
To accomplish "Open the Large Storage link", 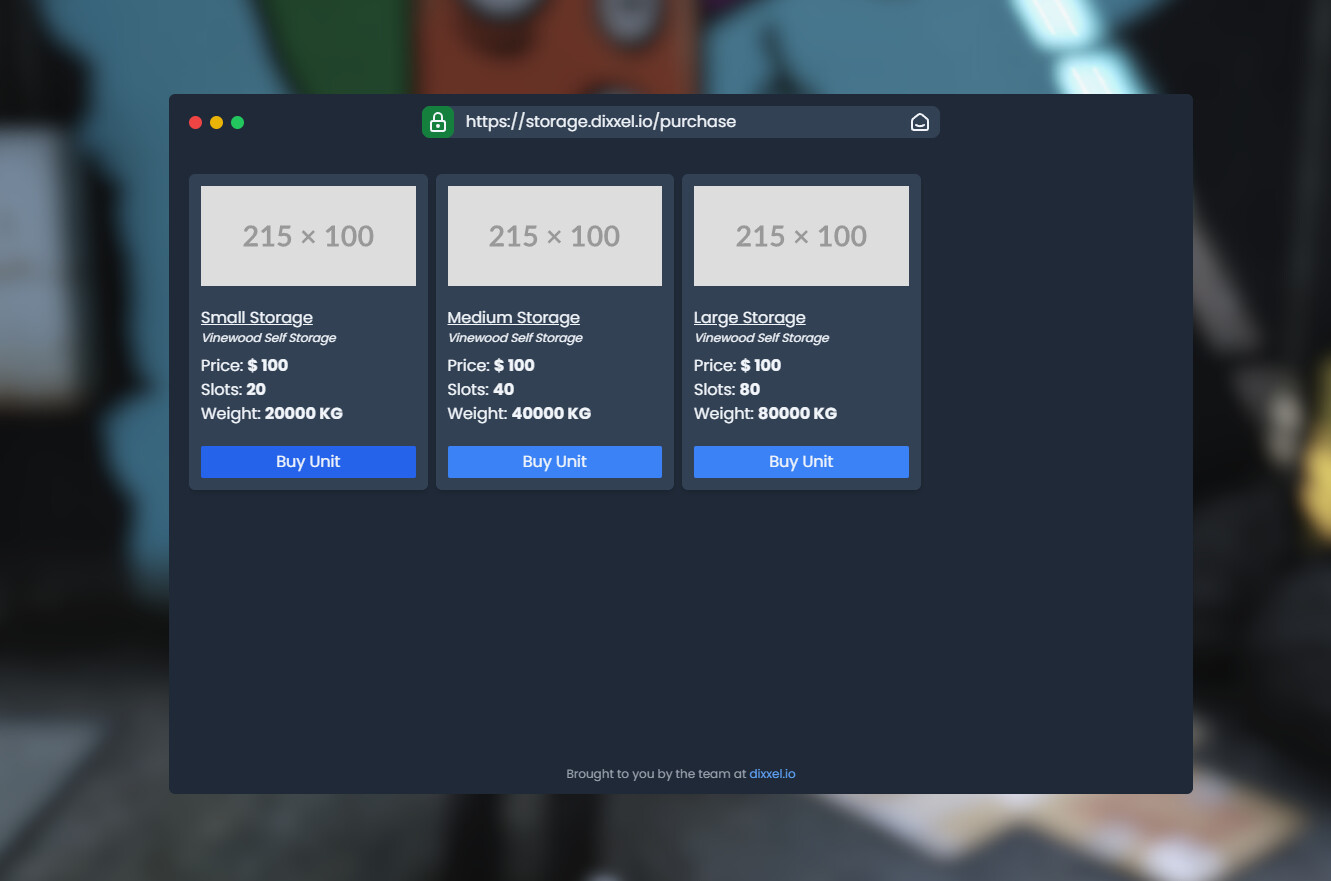I will (749, 317).
